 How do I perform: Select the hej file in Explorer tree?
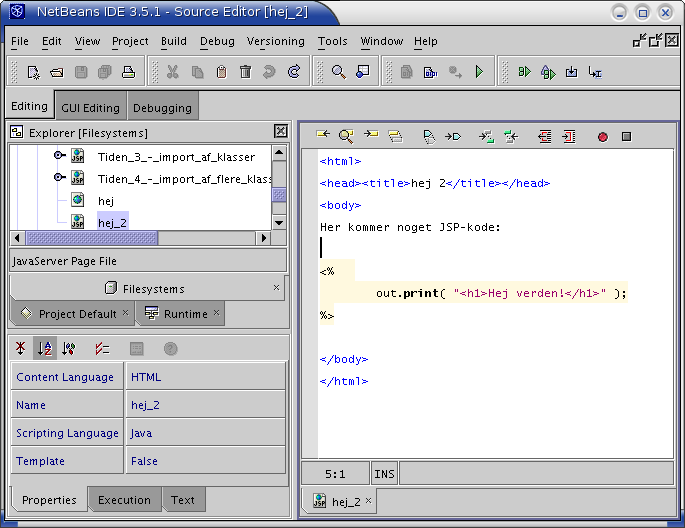coord(106,201)
